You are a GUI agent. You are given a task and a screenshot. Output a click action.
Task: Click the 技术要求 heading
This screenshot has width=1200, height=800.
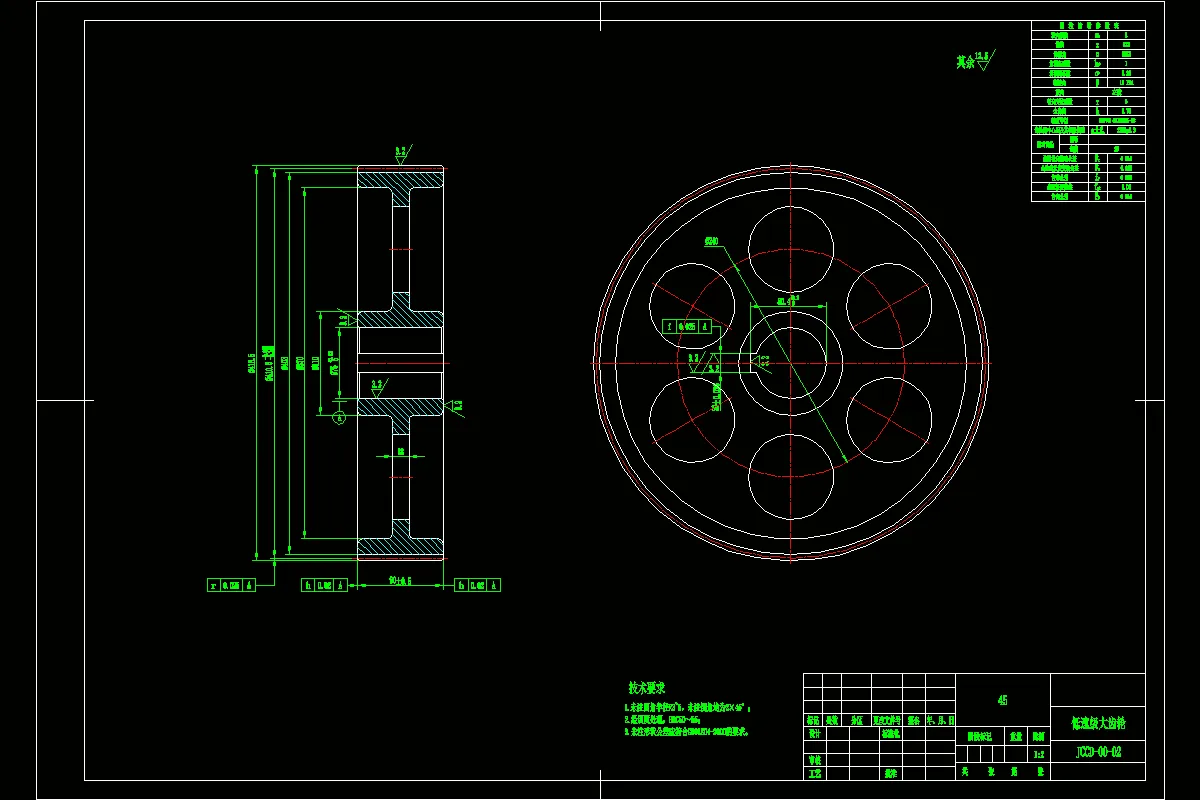[x=646, y=688]
